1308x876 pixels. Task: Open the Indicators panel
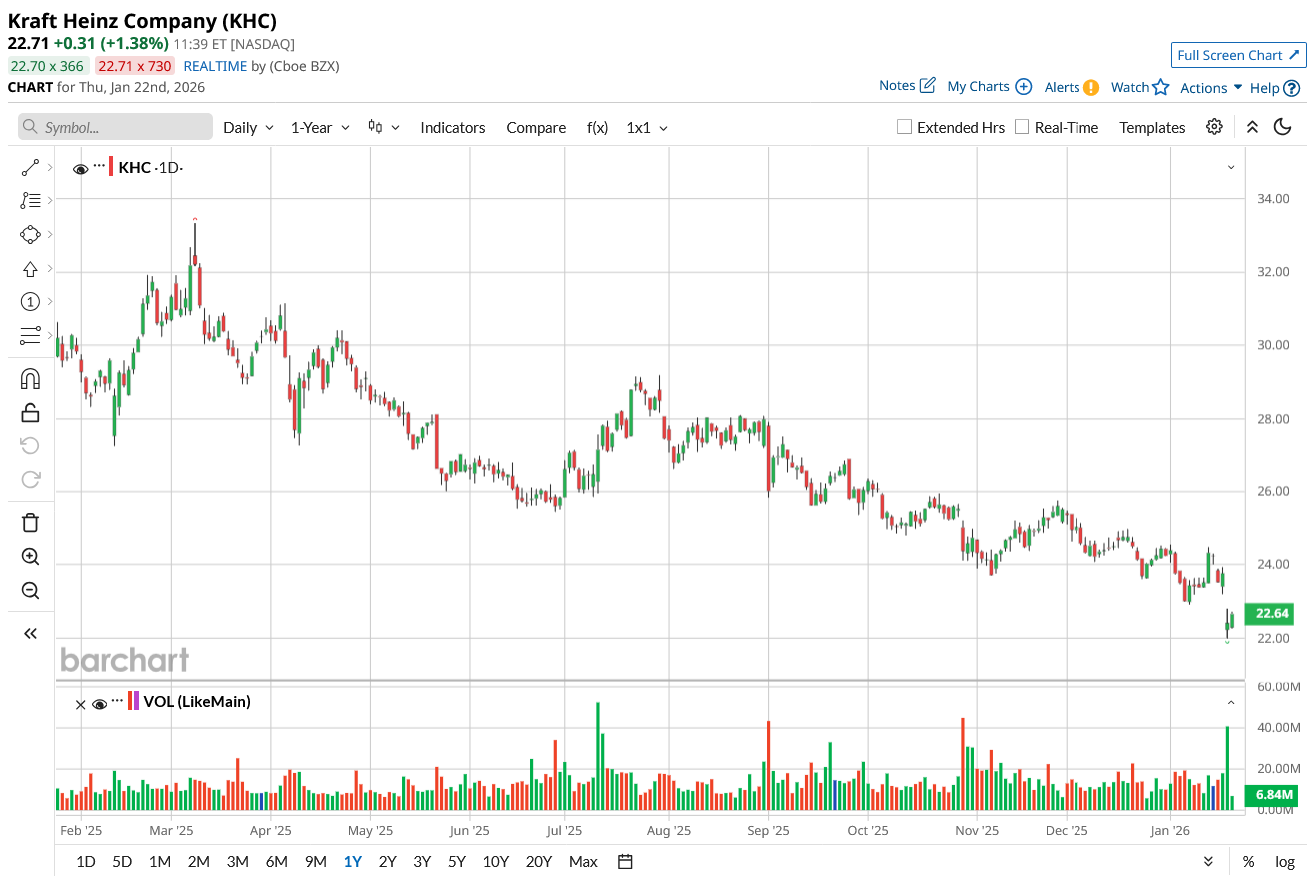(x=453, y=127)
